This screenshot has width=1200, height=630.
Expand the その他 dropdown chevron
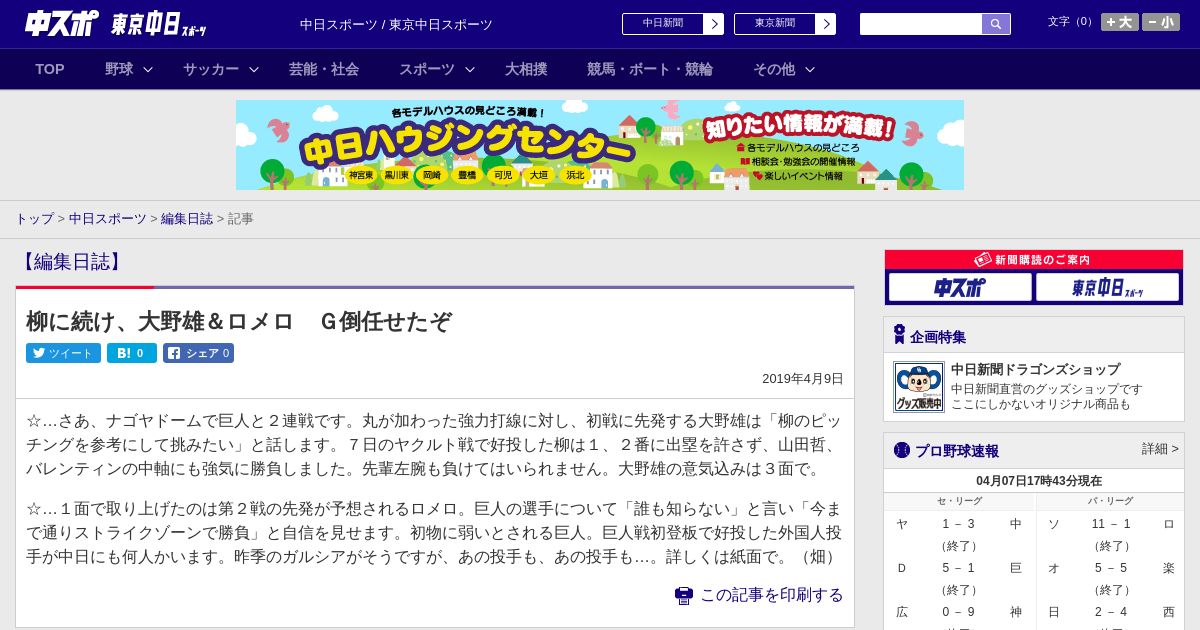[x=810, y=69]
